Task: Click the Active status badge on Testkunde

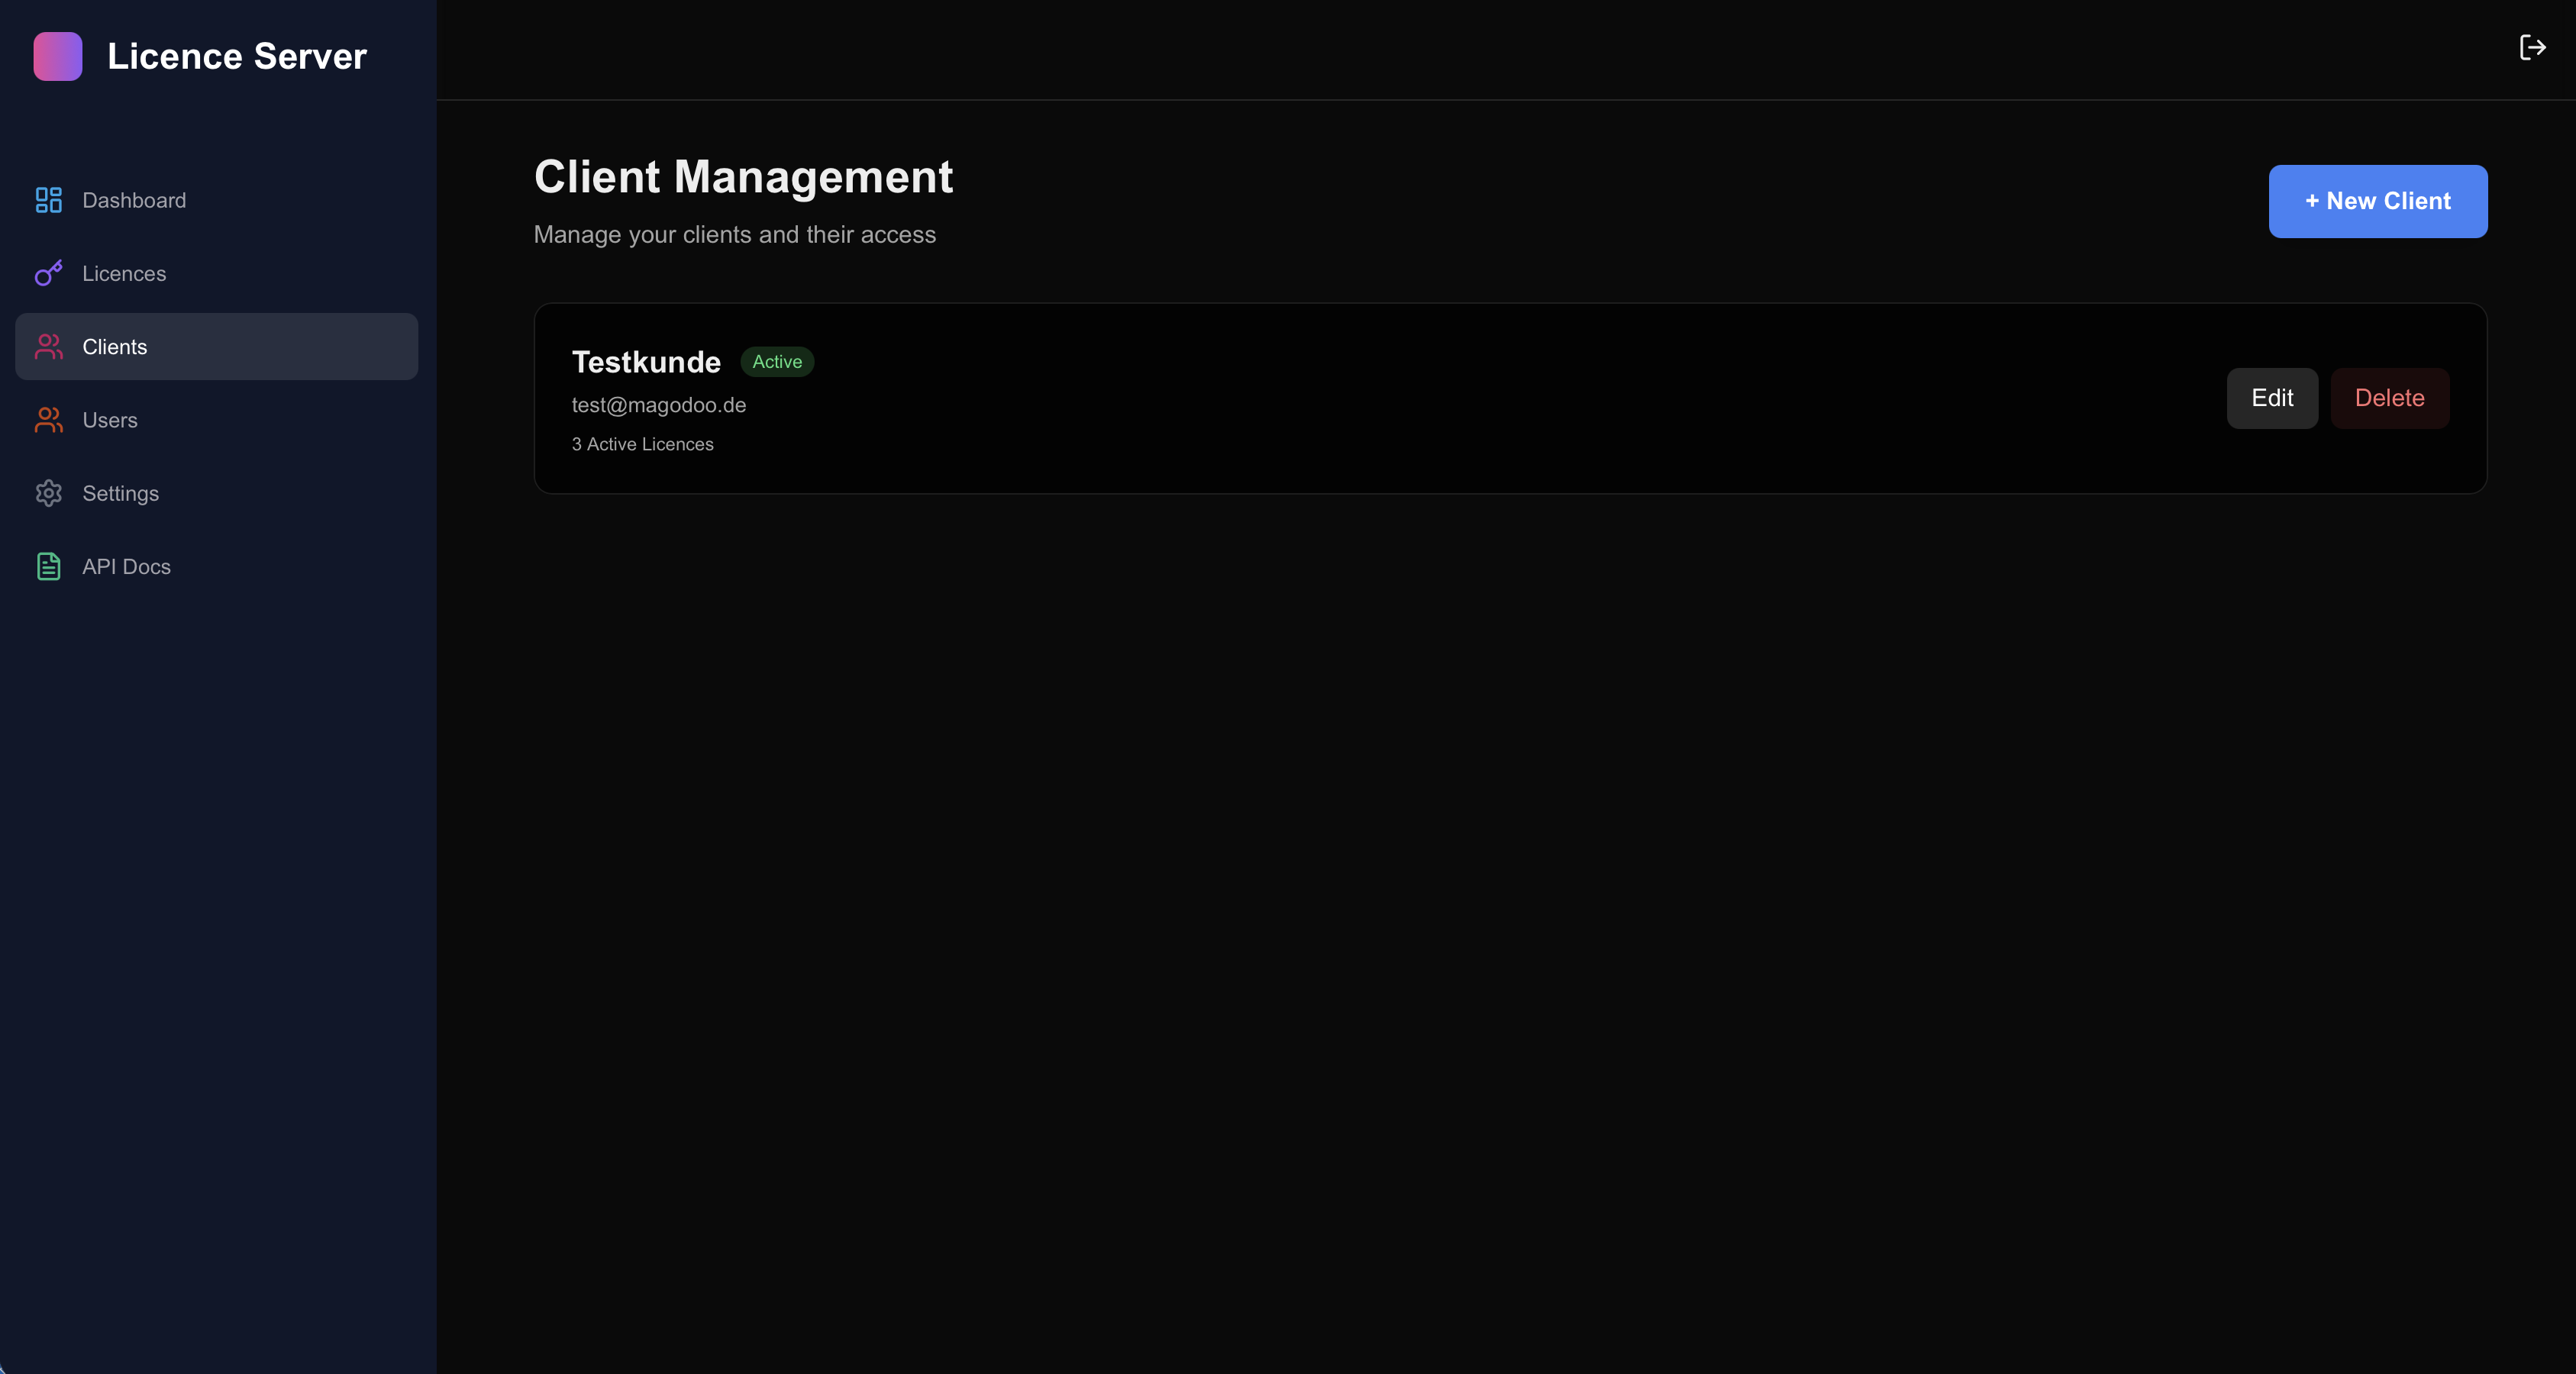Action: pyautogui.click(x=777, y=362)
